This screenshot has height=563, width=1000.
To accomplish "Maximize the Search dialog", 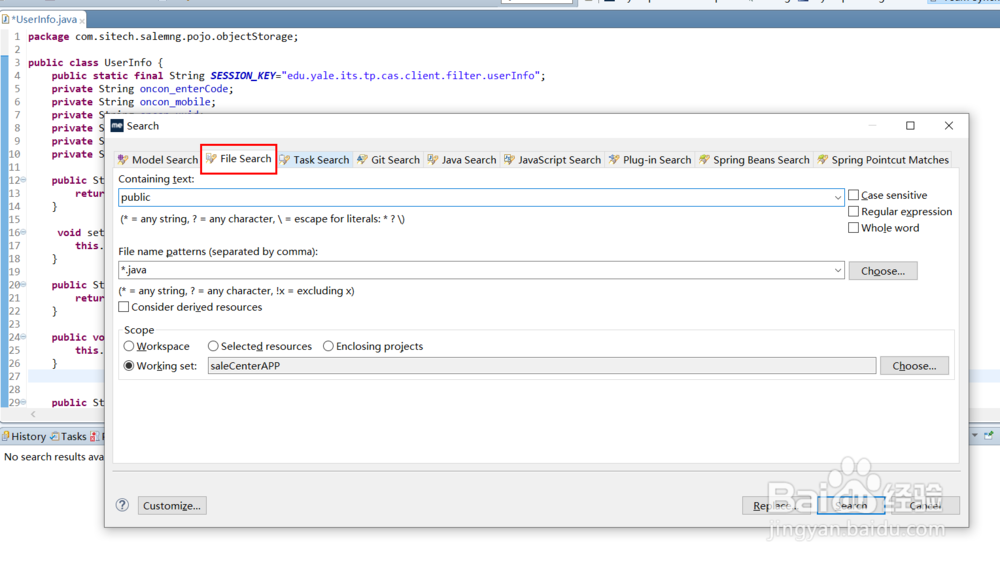I will (x=910, y=126).
